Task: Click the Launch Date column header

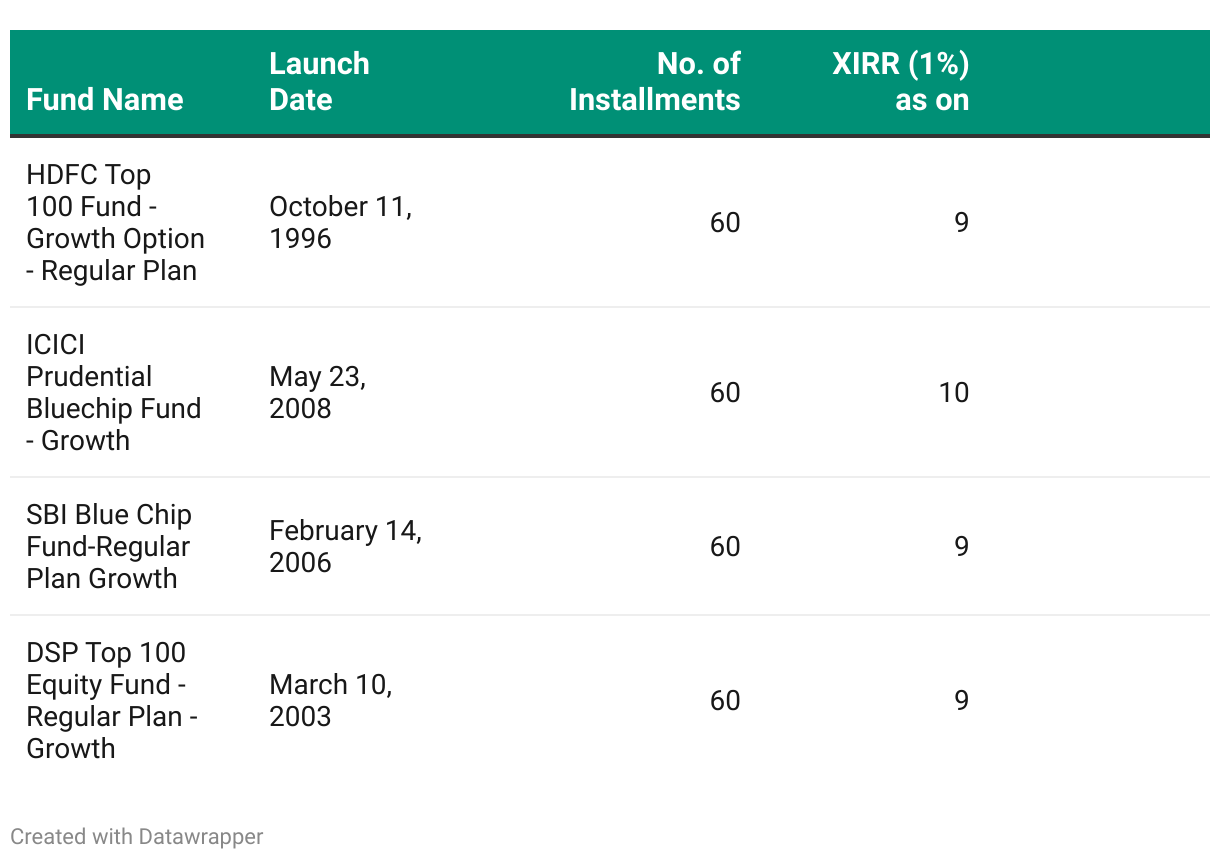Action: click(319, 82)
